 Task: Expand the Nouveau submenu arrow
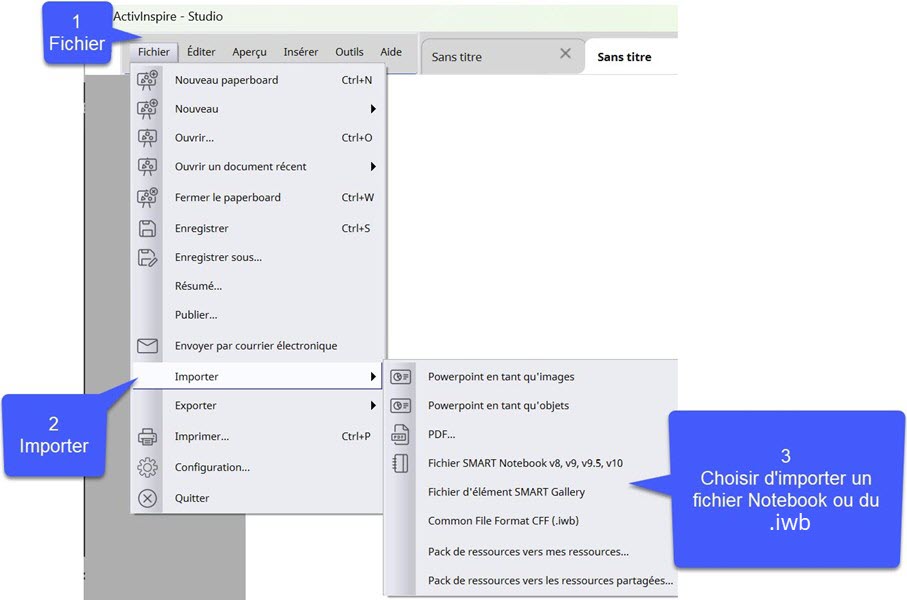click(x=373, y=109)
